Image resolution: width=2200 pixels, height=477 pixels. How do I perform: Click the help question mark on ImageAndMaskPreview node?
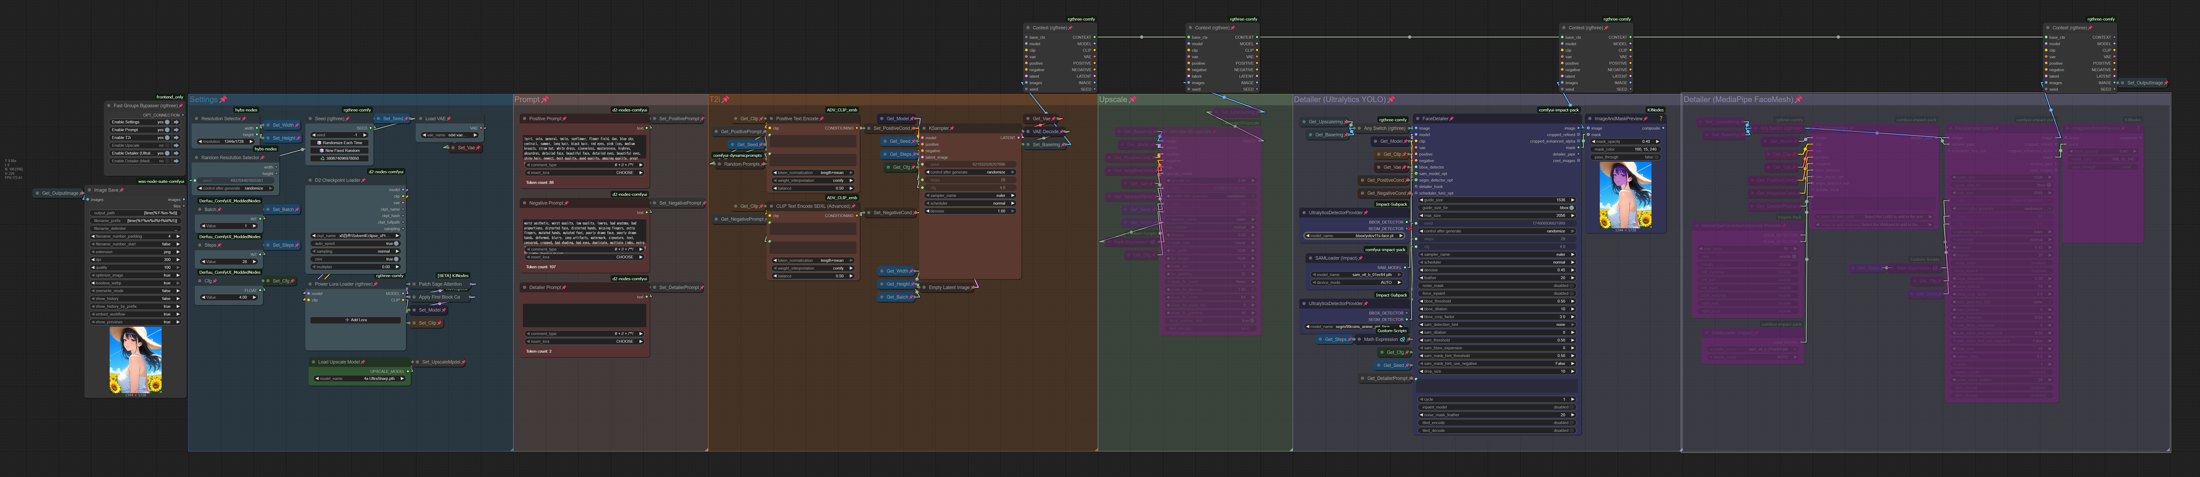(x=1661, y=118)
